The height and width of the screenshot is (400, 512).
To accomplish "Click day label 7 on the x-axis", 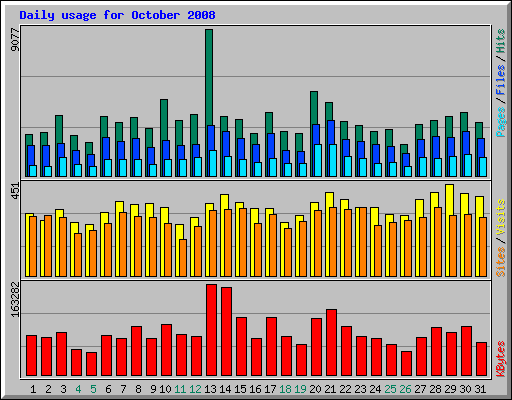I will (123, 389).
